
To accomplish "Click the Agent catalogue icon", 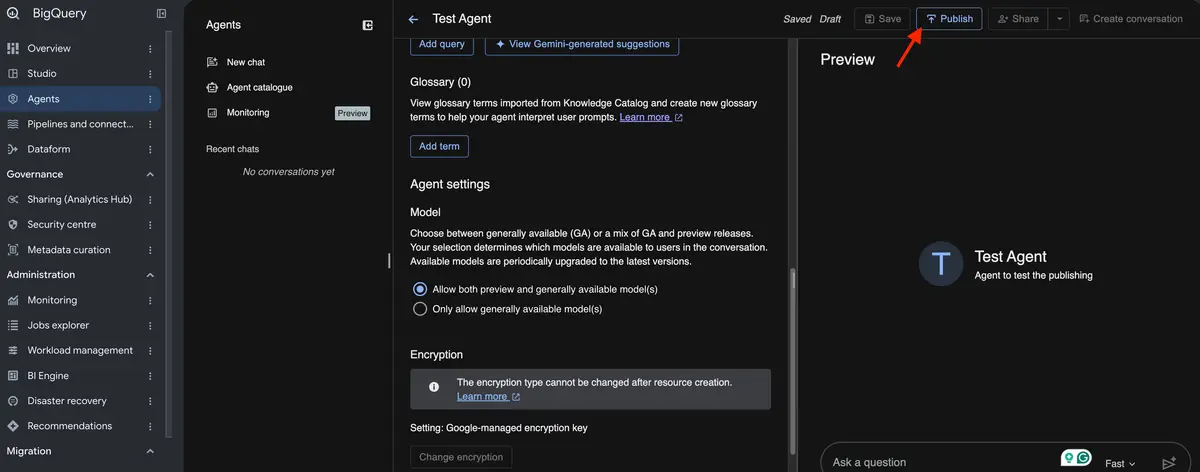I will pos(212,88).
